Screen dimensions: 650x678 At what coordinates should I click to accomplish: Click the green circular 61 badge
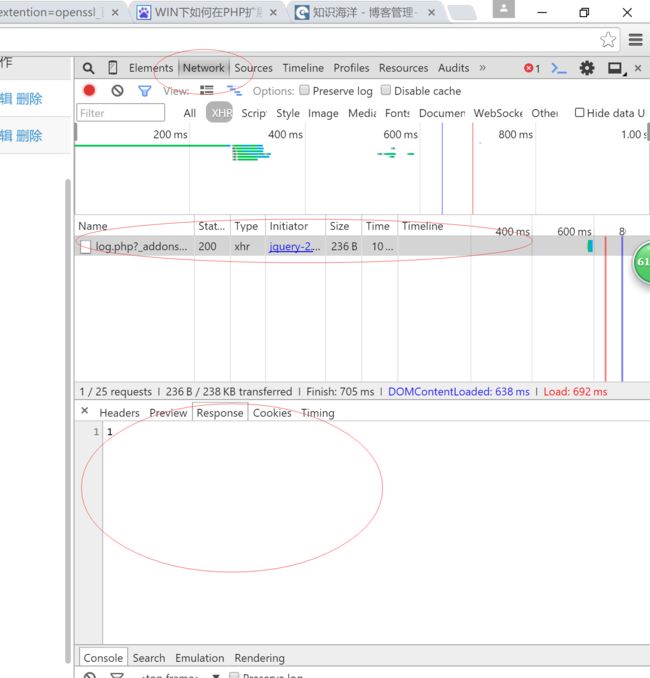pos(642,262)
